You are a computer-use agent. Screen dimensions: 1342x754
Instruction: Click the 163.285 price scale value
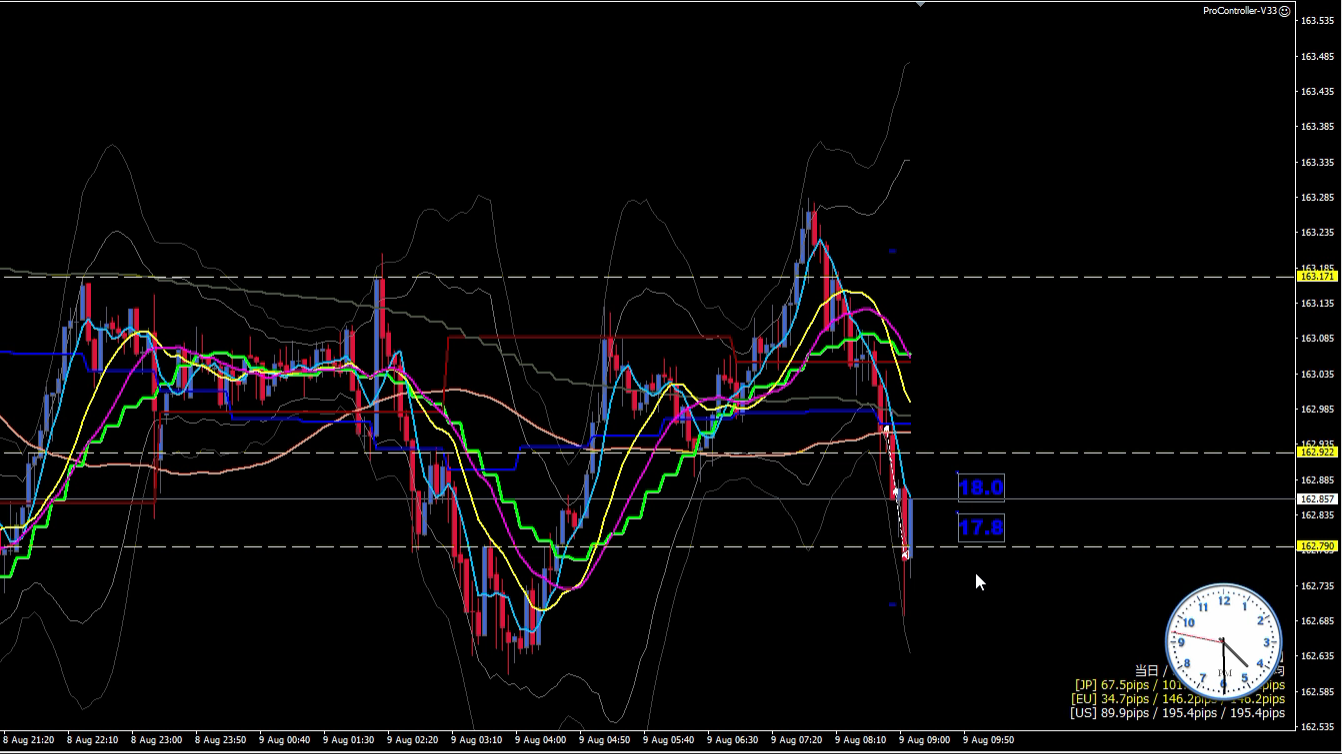1318,197
